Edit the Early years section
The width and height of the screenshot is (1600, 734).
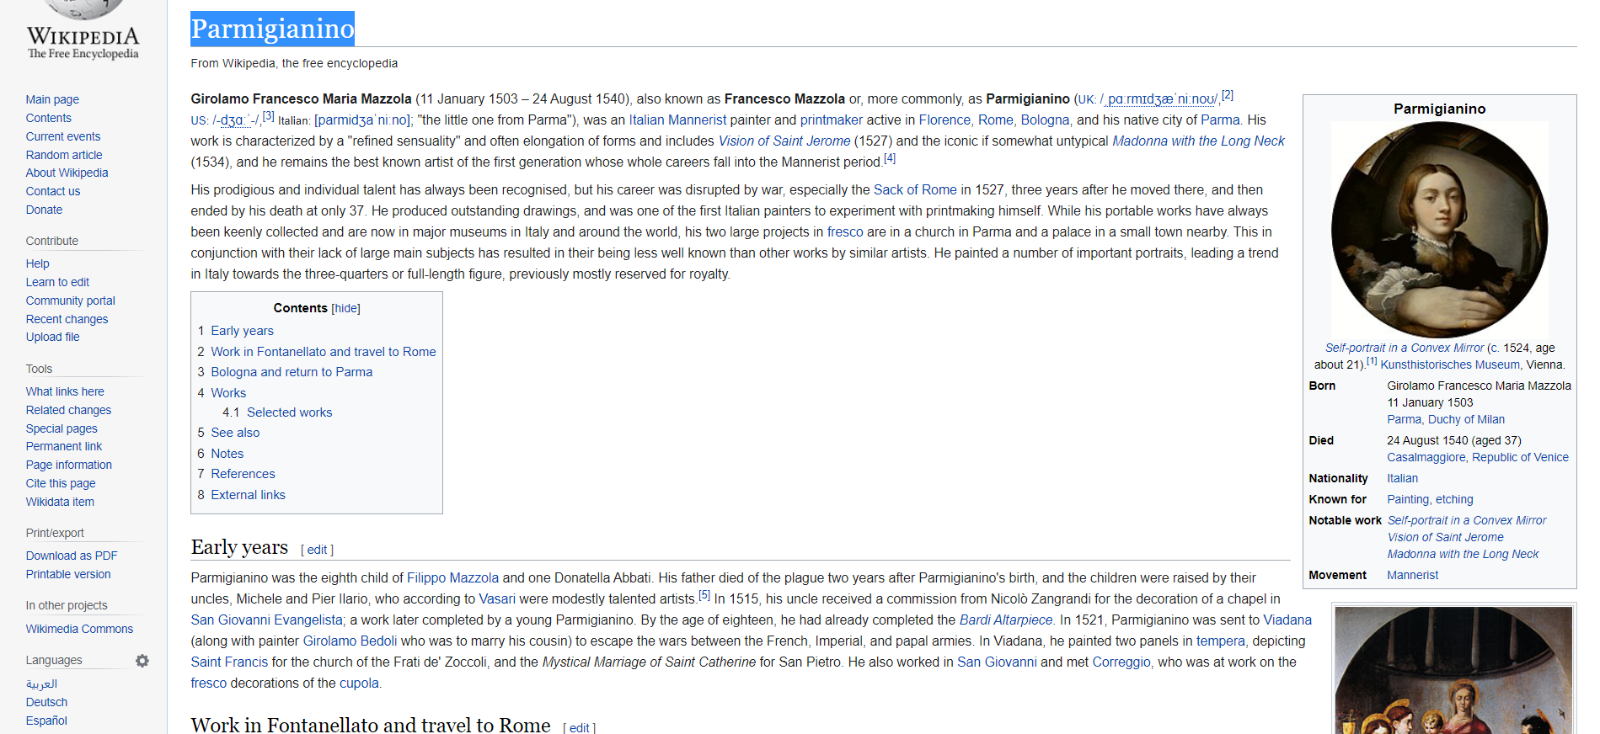pyautogui.click(x=317, y=550)
